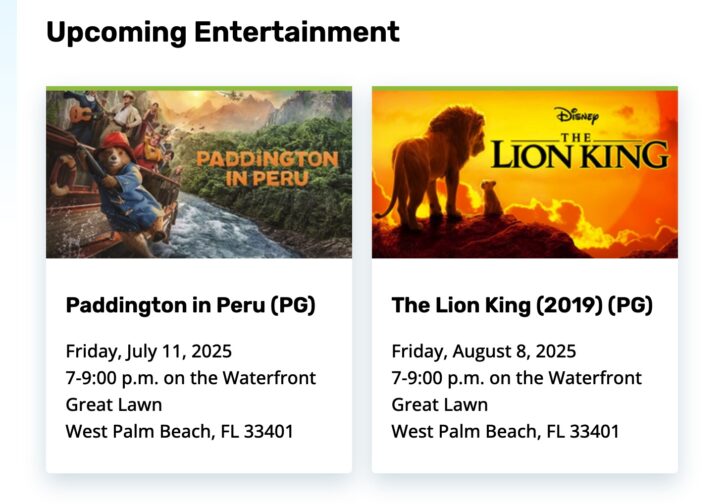The width and height of the screenshot is (728, 504).
Task: Click West Palm Beach address under Lion King card
Action: pyautogui.click(x=505, y=432)
